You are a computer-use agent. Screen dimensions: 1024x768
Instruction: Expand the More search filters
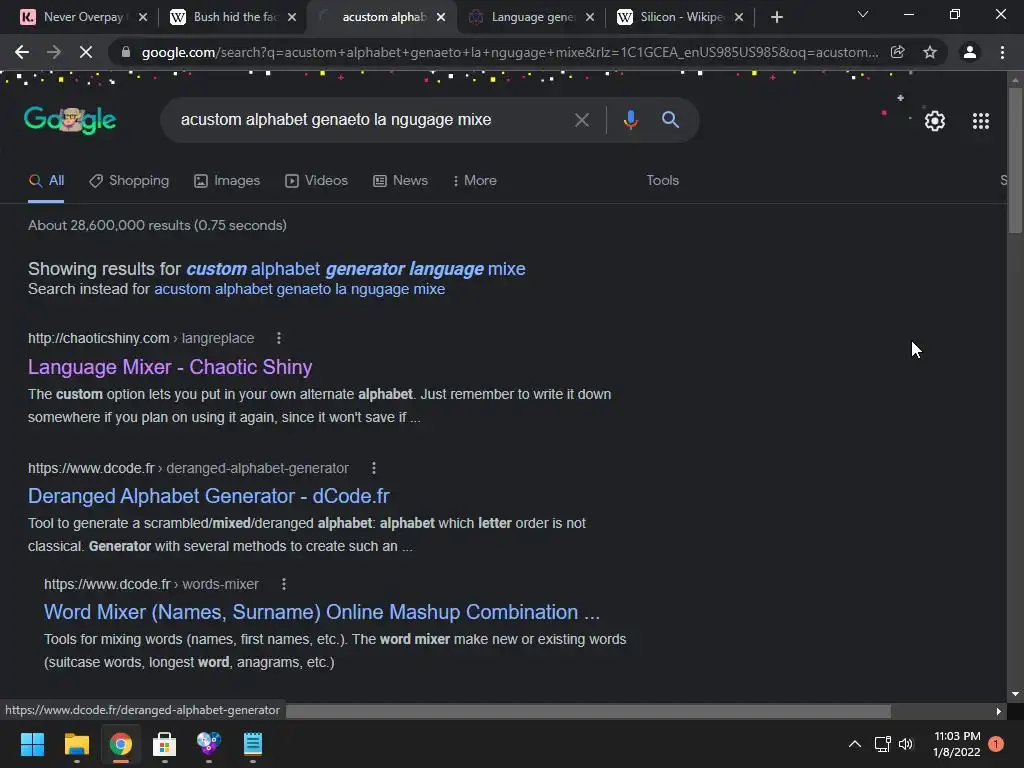(x=475, y=181)
